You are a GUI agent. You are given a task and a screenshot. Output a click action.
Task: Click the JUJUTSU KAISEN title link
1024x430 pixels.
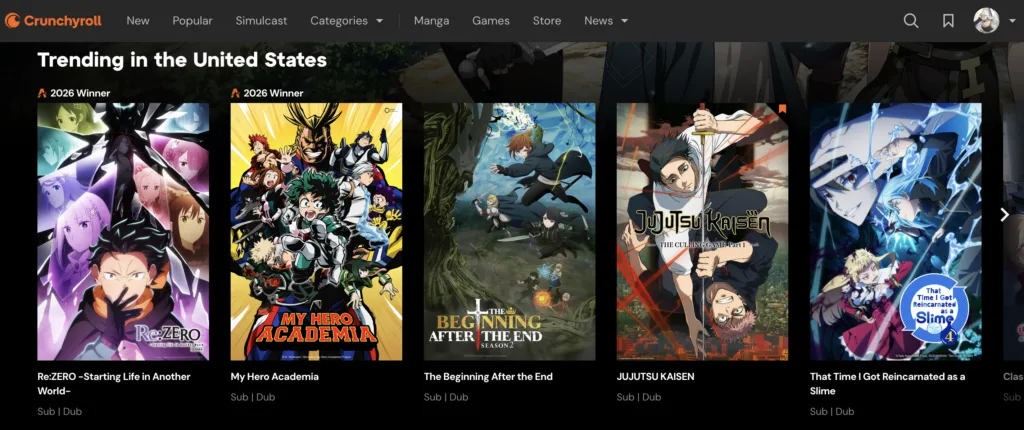click(x=656, y=377)
